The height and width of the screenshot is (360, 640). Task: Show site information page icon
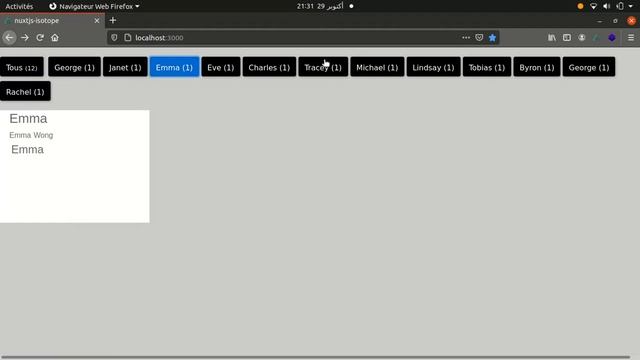click(x=128, y=38)
